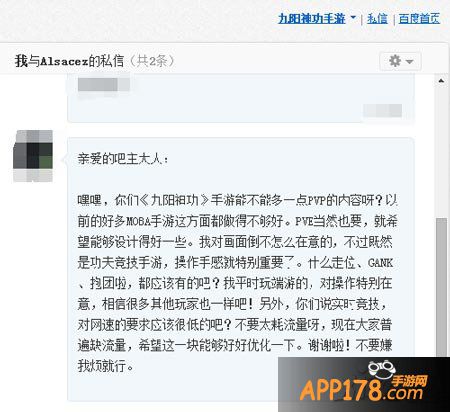Expand the arrow beside the gear icon
The image size is (450, 412).
coord(410,62)
